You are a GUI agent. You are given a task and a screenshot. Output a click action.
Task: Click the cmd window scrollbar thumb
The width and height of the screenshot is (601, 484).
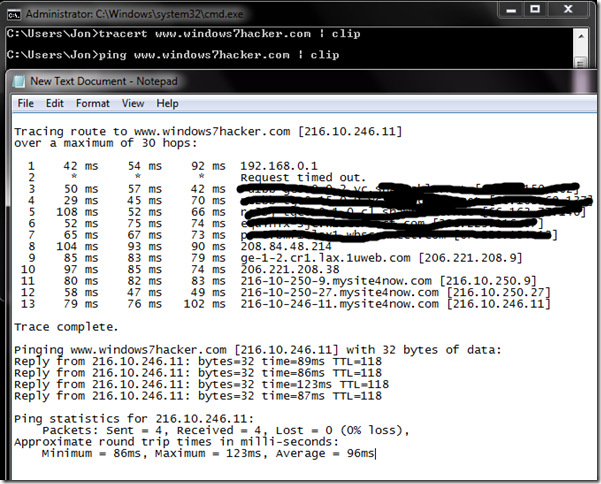click(581, 62)
